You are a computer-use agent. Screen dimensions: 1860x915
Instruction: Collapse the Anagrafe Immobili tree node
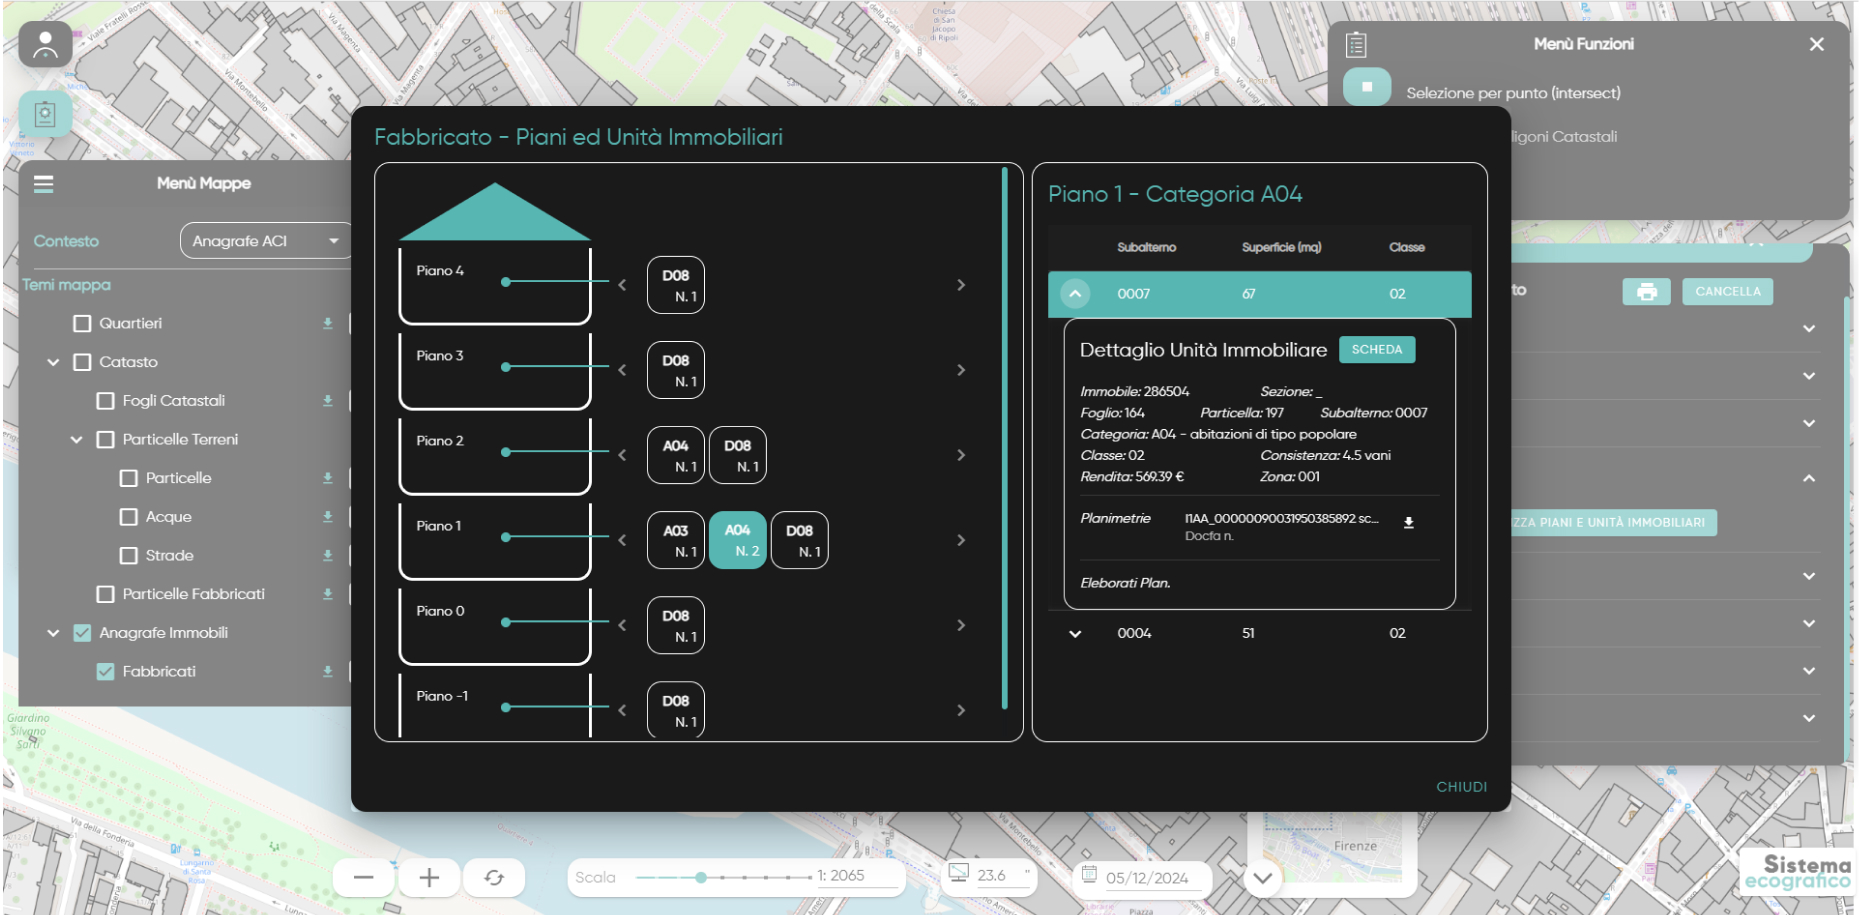click(x=53, y=633)
